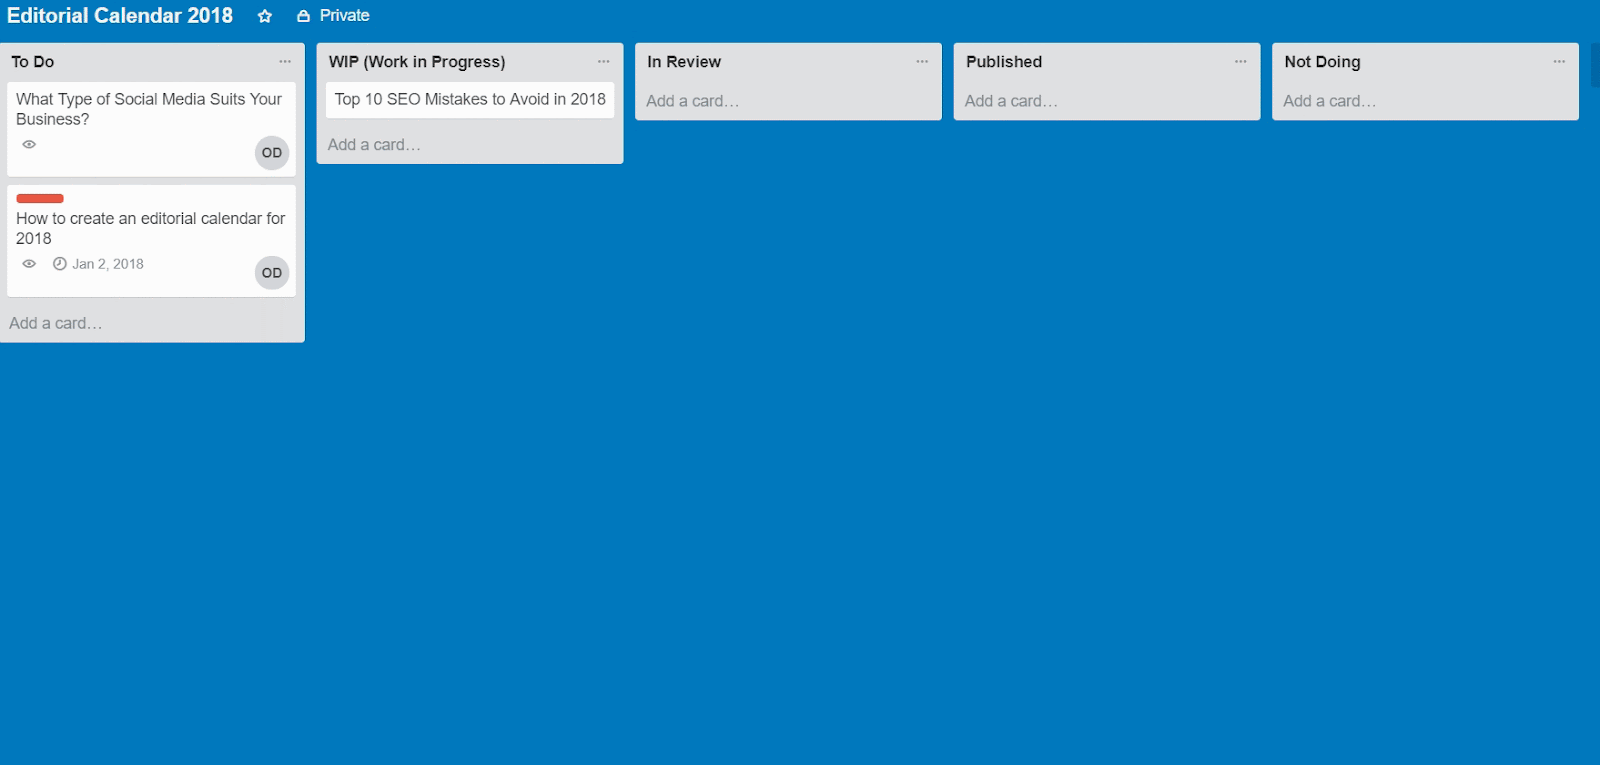This screenshot has width=1600, height=765.
Task: Click the Not Doing list title
Action: pyautogui.click(x=1322, y=62)
